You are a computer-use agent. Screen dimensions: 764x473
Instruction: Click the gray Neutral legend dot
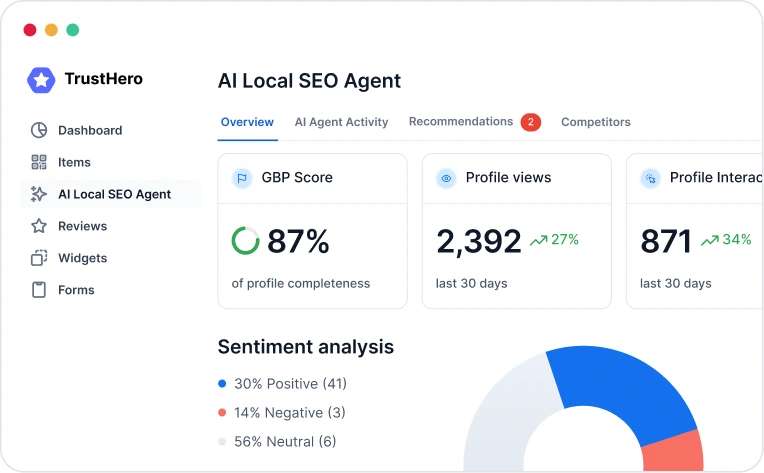pos(222,442)
